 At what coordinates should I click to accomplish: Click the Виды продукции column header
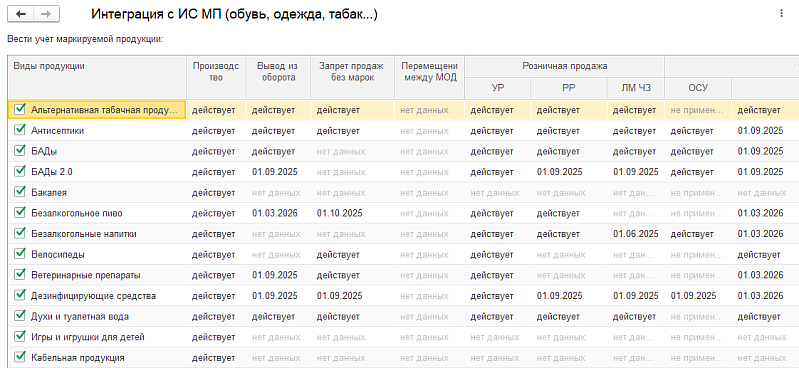click(97, 77)
